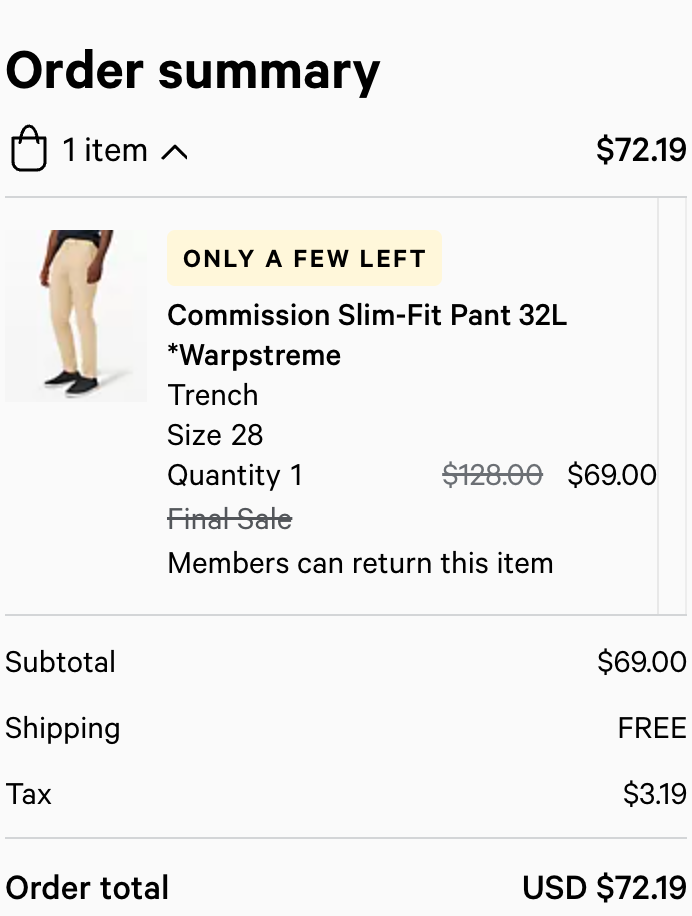Click the Order total label
Screen dimensions: 692x916
point(87,888)
